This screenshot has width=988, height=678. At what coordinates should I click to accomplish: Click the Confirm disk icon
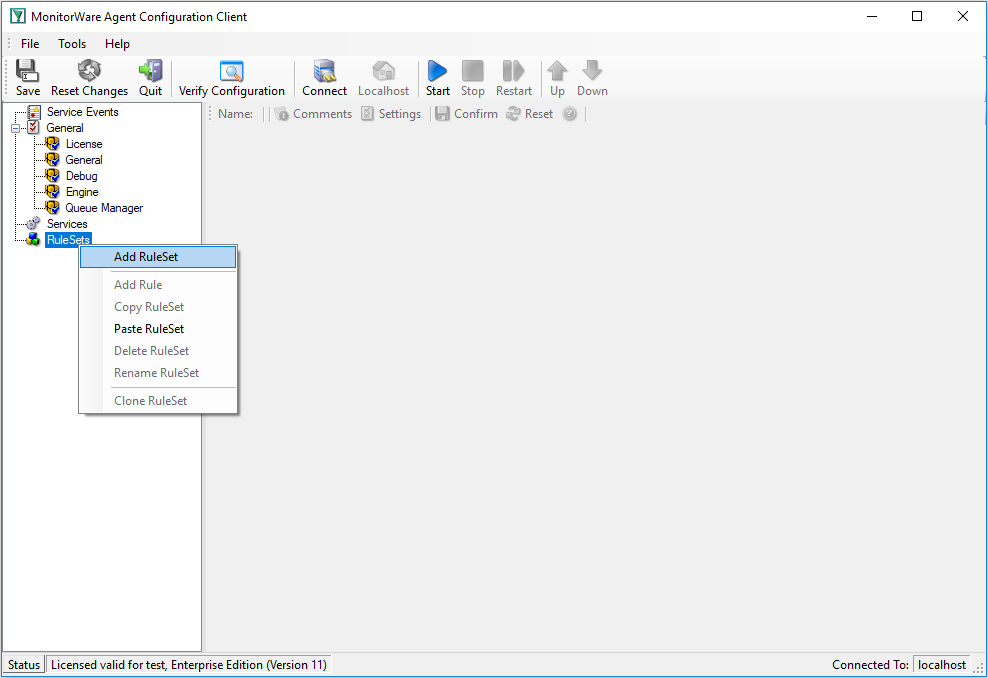point(442,113)
